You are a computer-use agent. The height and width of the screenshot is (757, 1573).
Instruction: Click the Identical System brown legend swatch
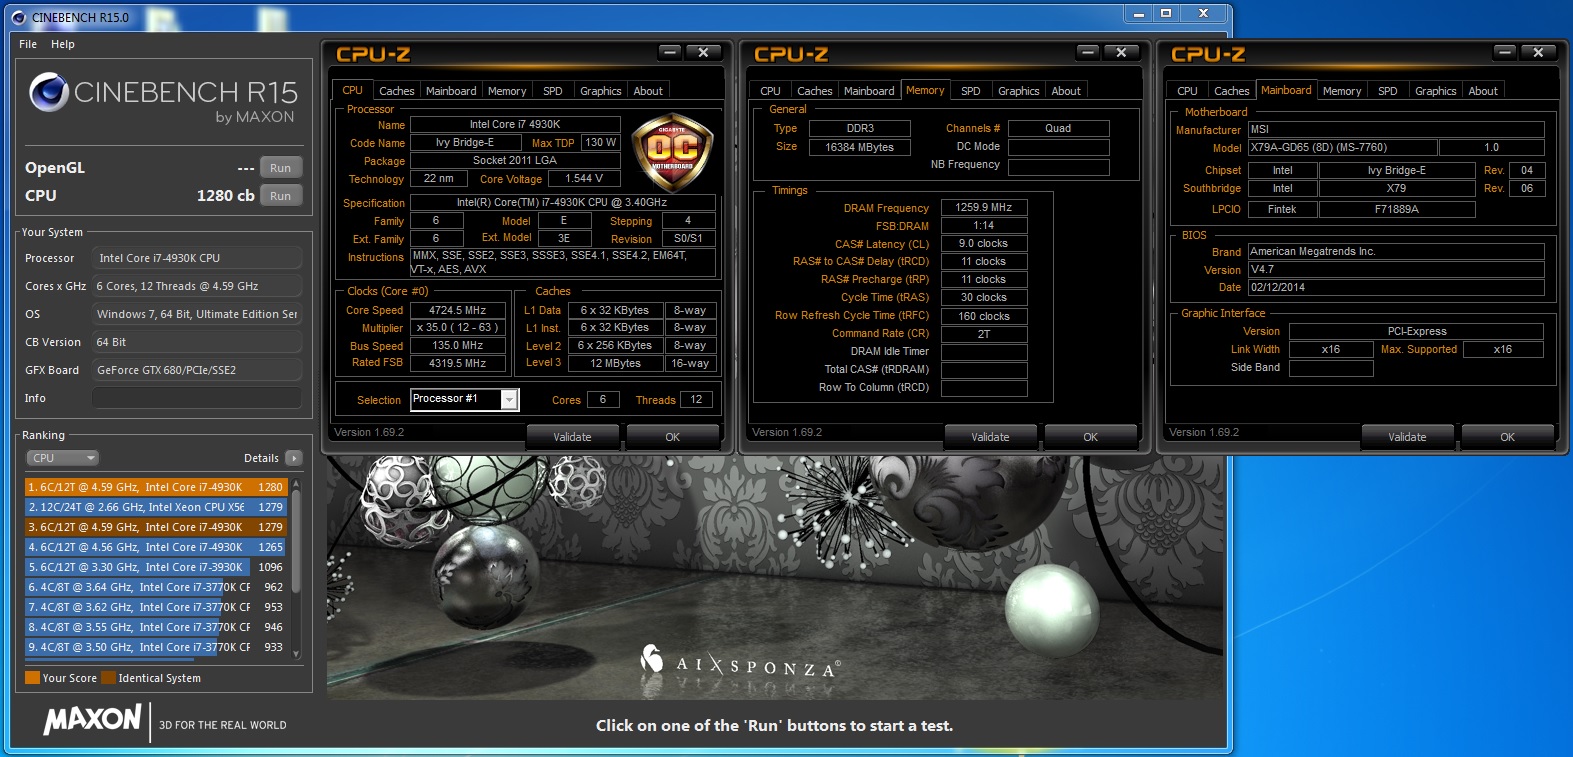point(108,678)
